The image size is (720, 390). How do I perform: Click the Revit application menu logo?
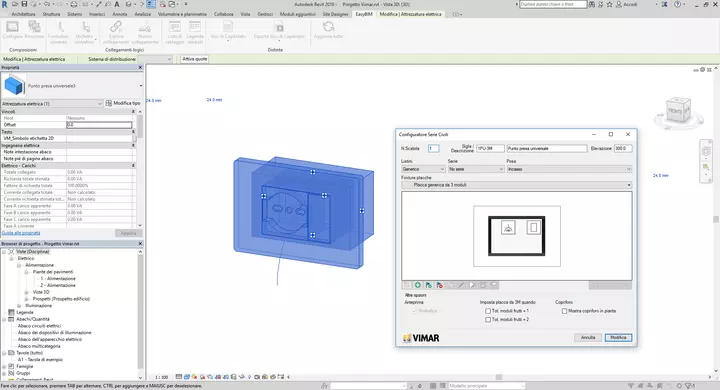coord(5,4)
